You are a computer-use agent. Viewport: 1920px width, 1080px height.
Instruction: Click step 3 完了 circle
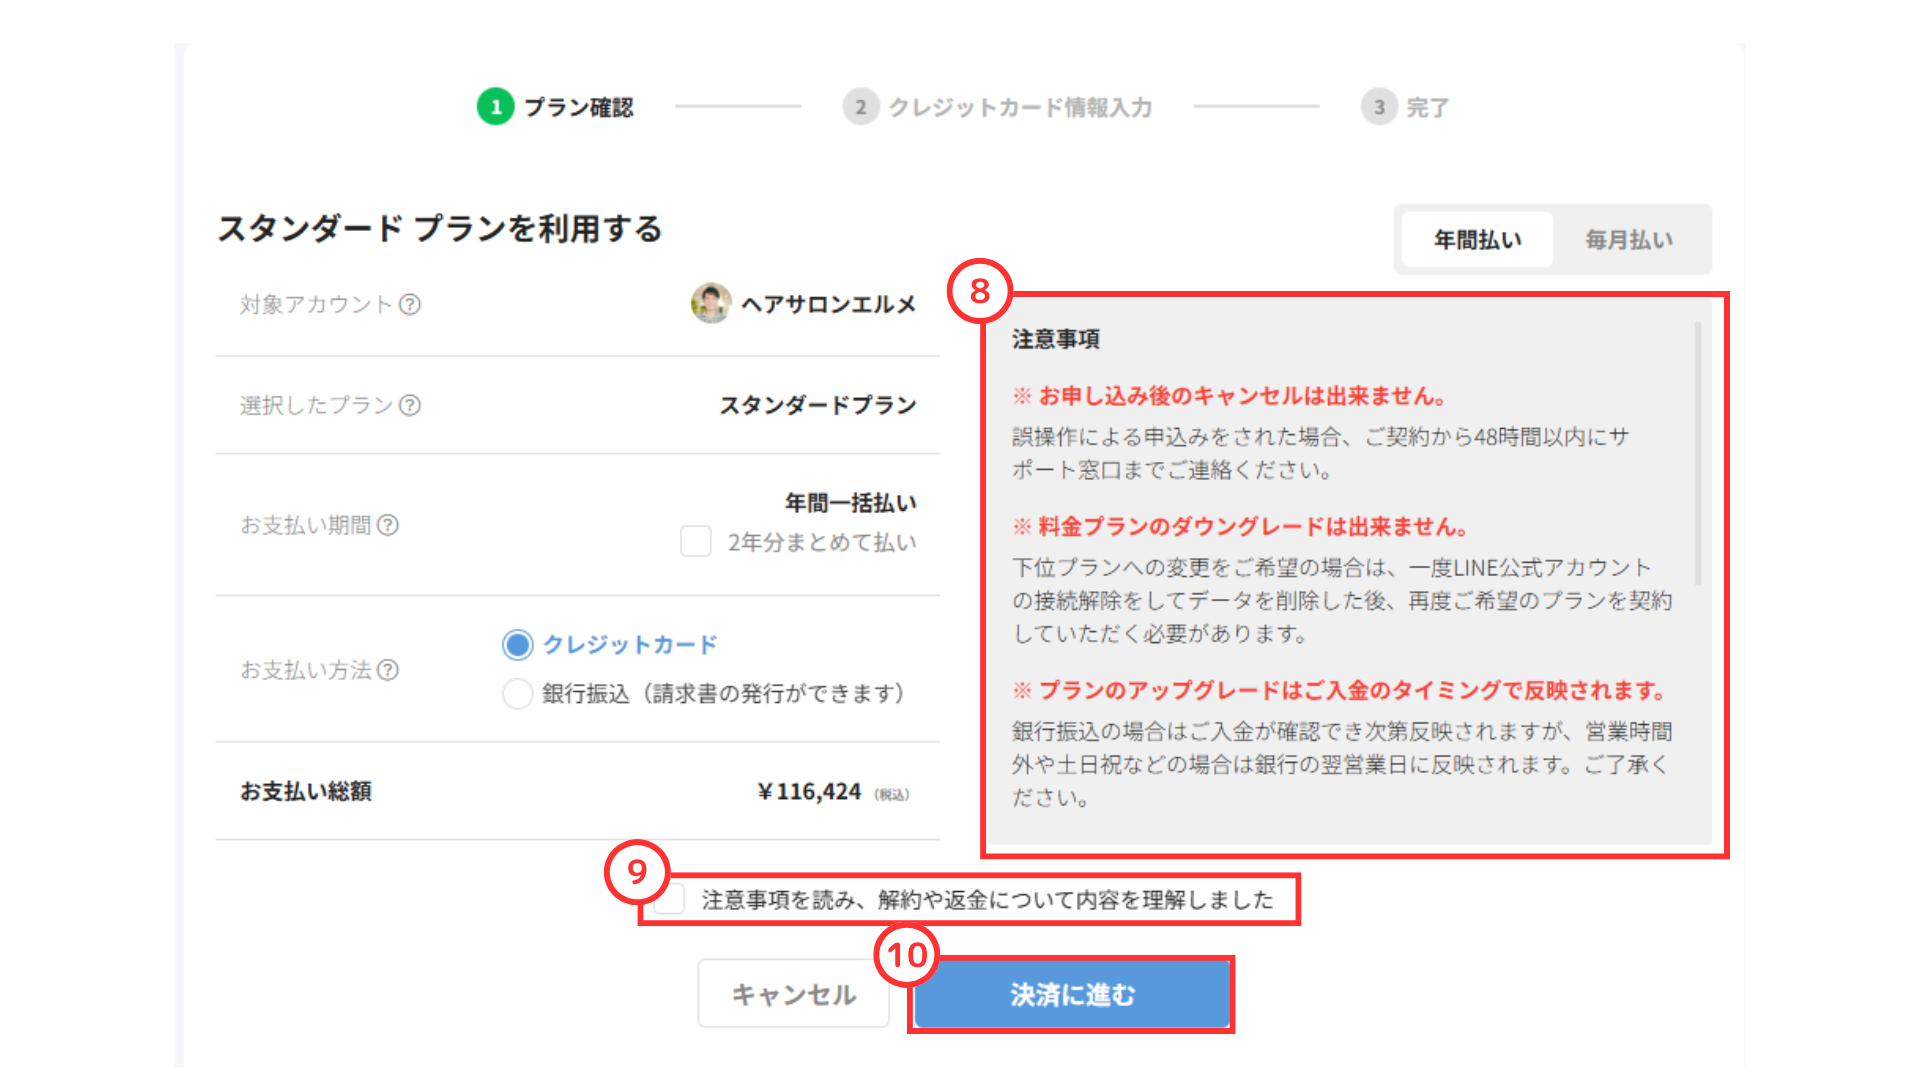pos(1378,107)
